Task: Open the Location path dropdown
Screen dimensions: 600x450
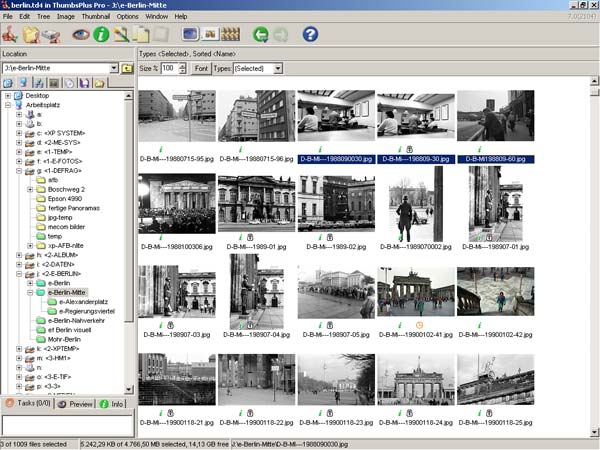Action: (112, 68)
